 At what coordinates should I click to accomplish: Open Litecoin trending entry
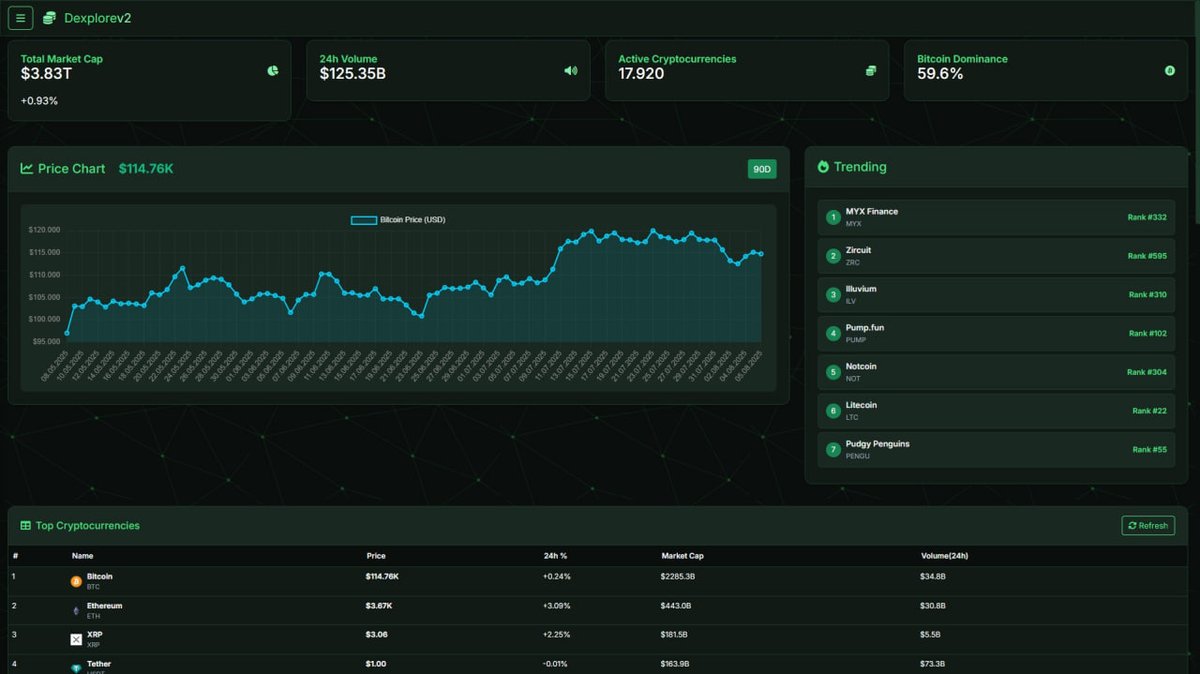[x=996, y=411]
